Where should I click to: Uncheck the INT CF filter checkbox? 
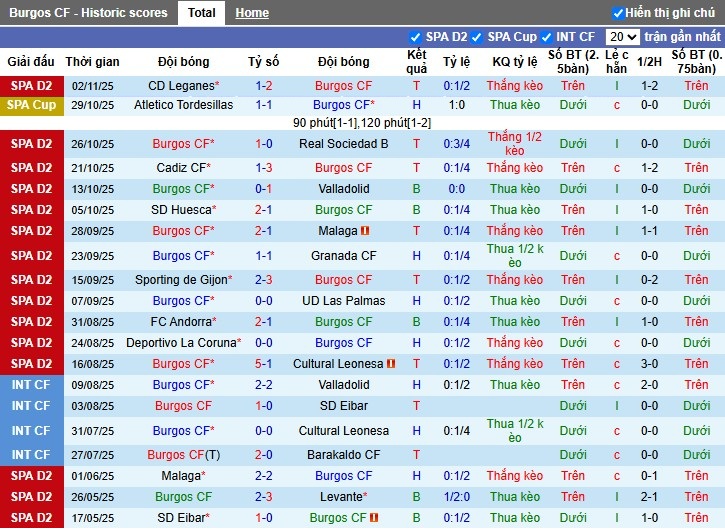pos(546,37)
